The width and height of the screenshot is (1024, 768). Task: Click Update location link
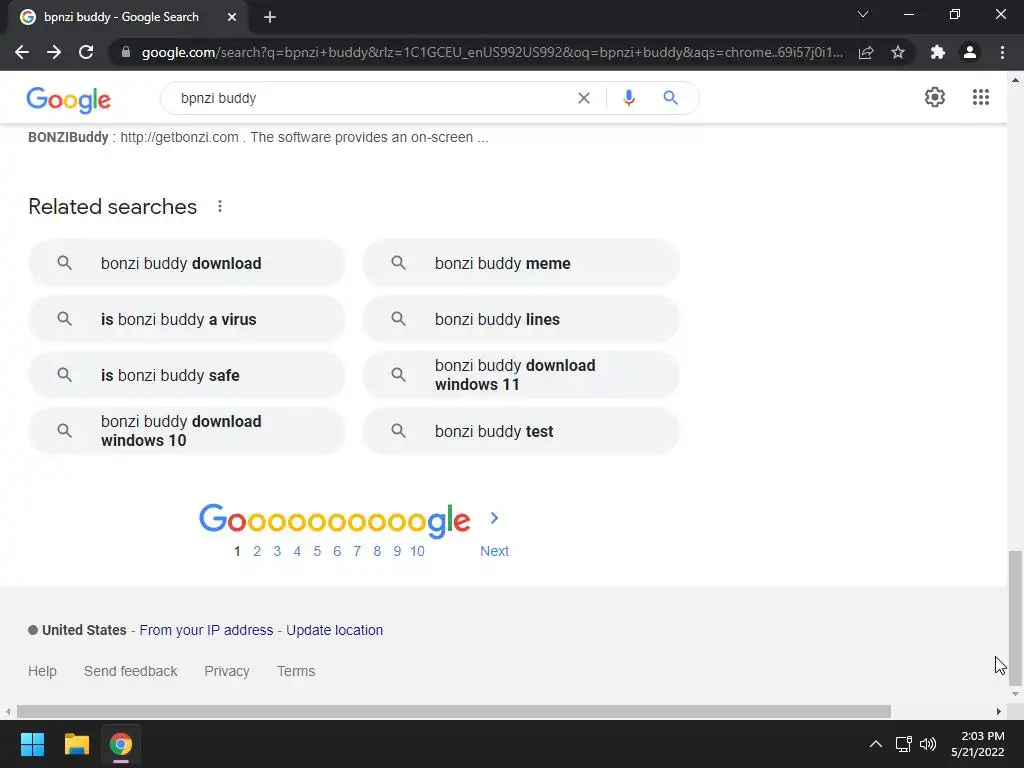tap(334, 630)
